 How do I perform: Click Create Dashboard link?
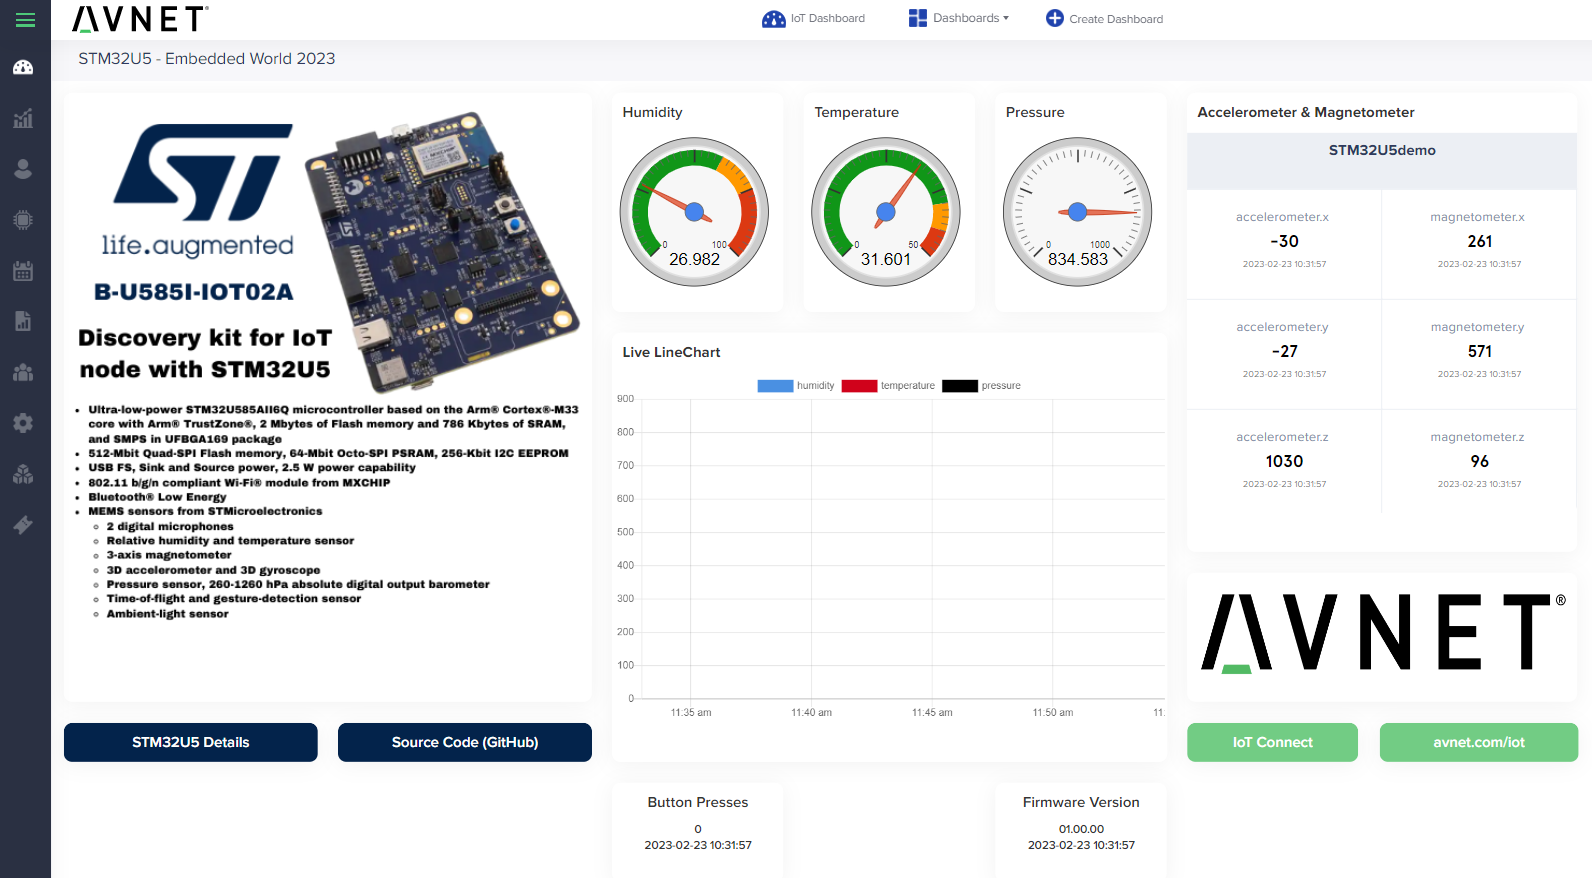coord(1116,19)
